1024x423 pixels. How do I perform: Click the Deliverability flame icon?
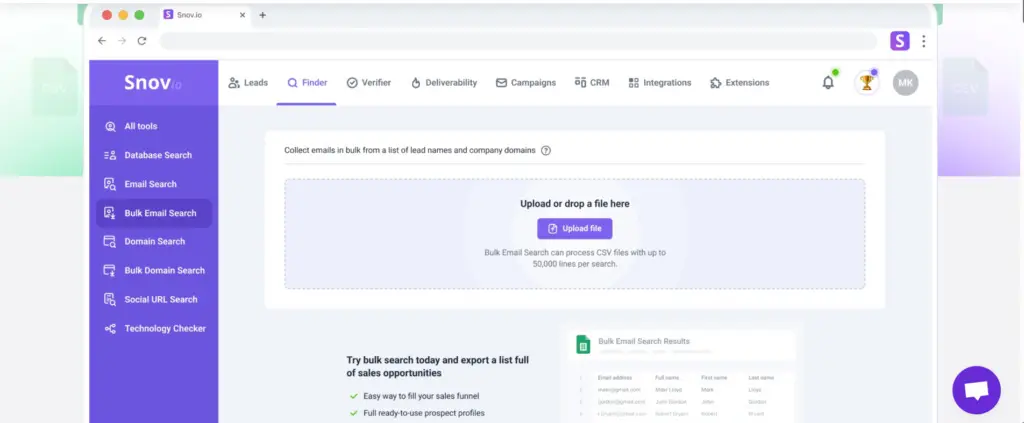click(415, 83)
